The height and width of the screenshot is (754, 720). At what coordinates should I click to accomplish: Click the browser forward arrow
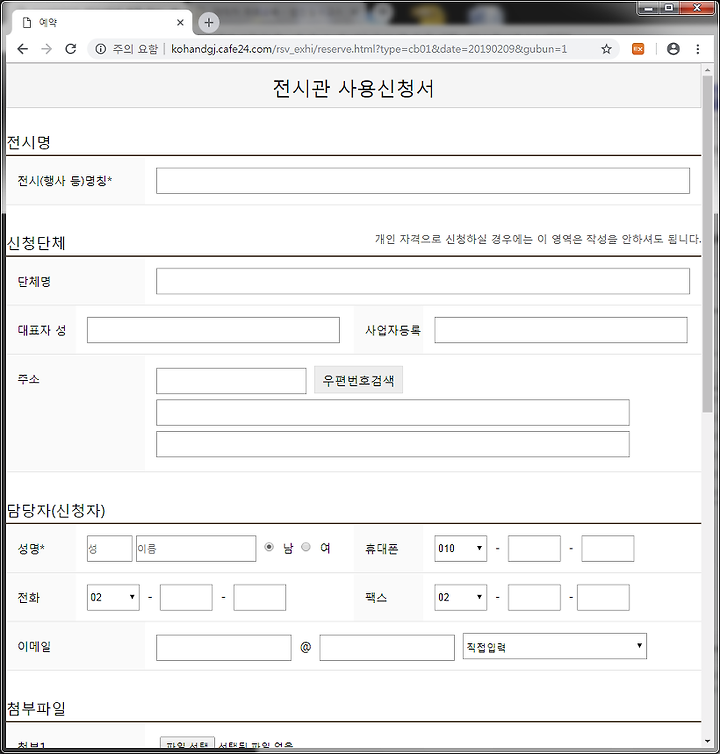pos(47,49)
